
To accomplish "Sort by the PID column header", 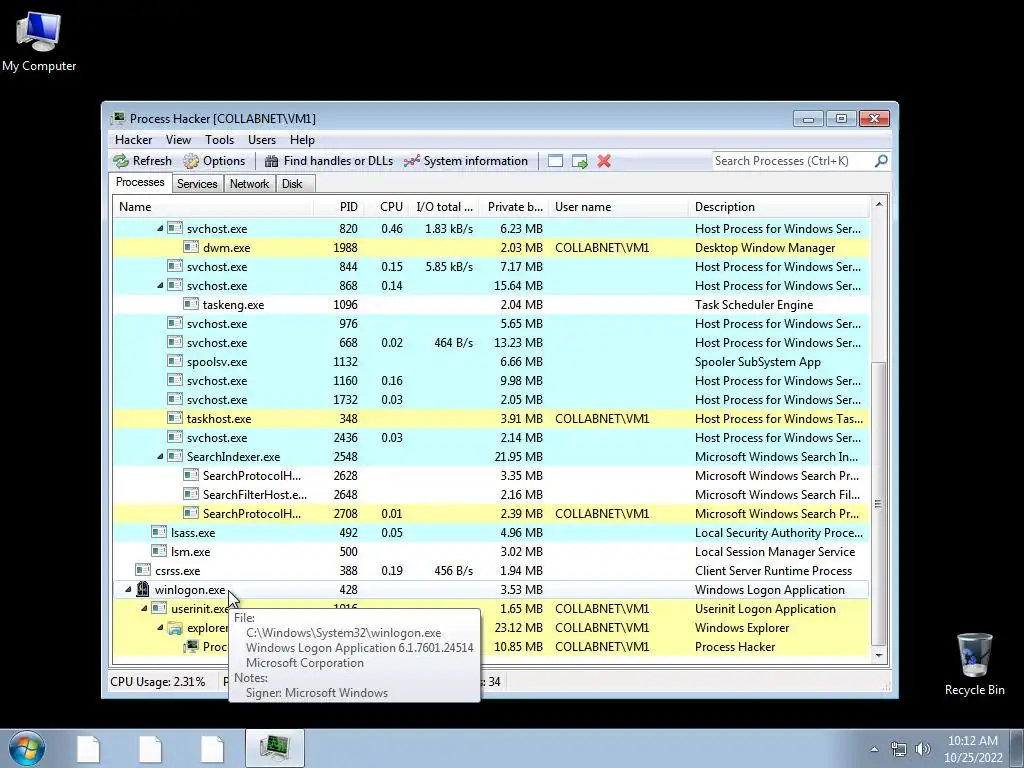I will [339, 207].
